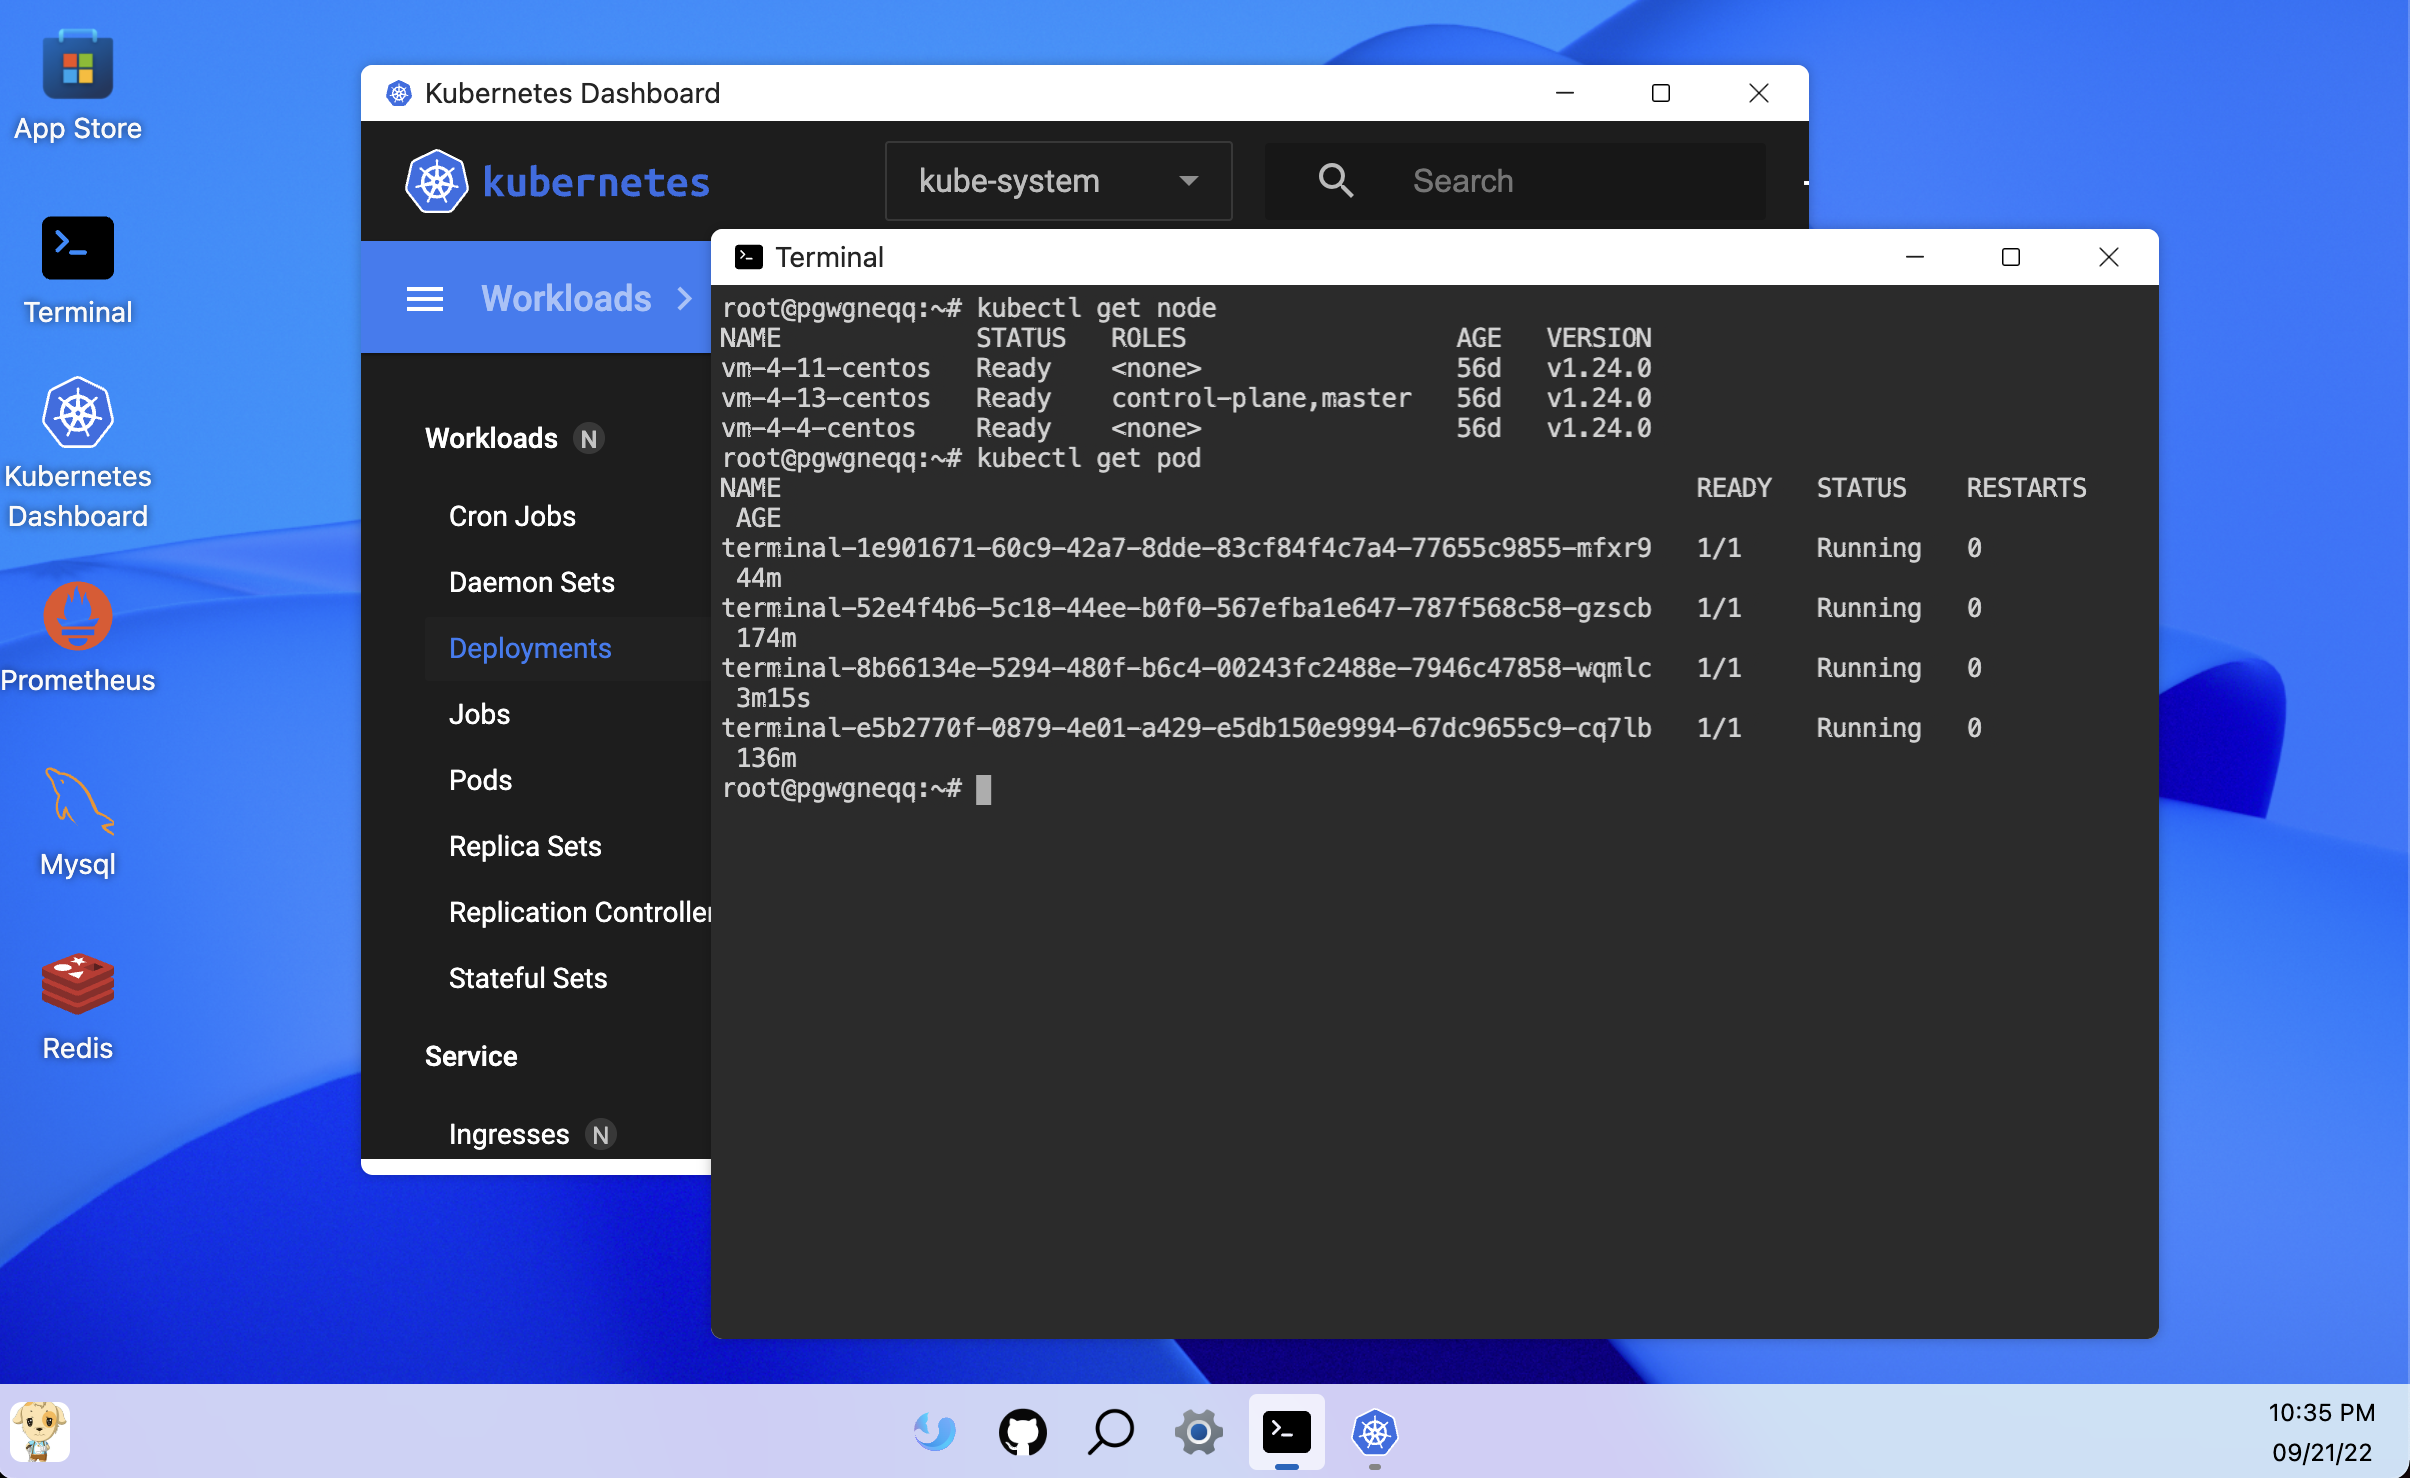
Task: Select Deployments in the sidebar
Action: [x=529, y=648]
